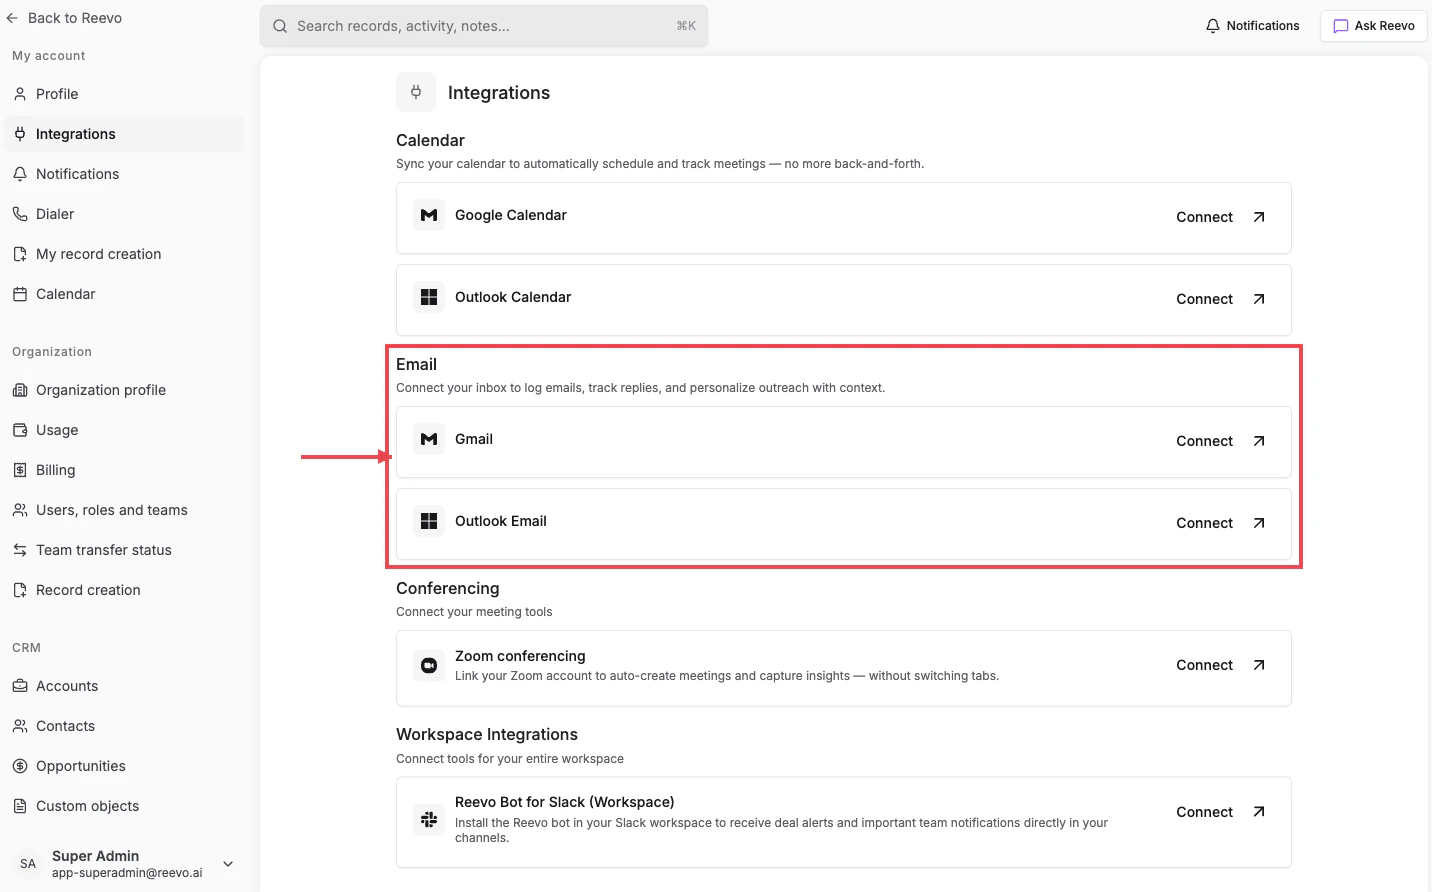This screenshot has width=1432, height=892.
Task: Click the organization Record creation file icon
Action: point(20,590)
